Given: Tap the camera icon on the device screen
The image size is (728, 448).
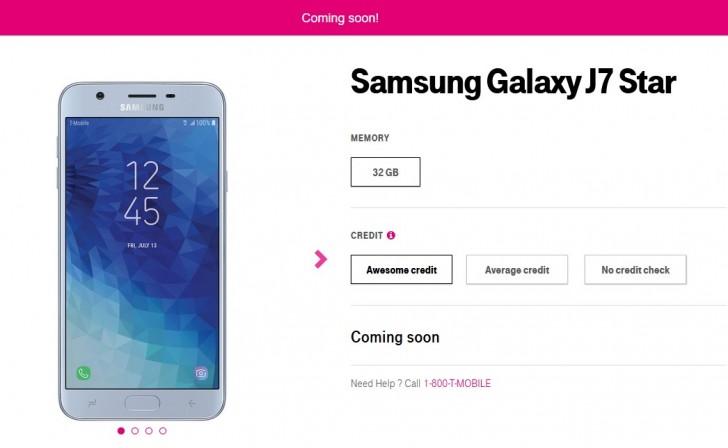Looking at the screenshot, I should tap(201, 373).
